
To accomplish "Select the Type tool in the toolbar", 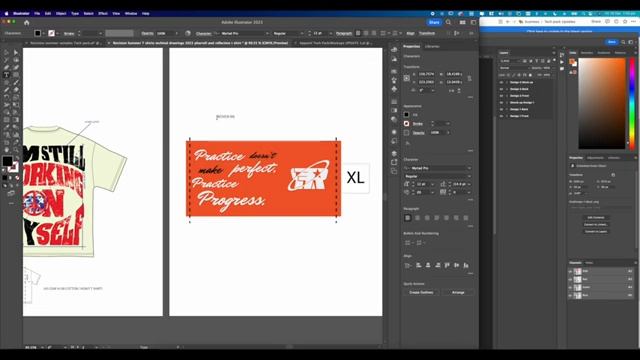I will [x=7, y=75].
